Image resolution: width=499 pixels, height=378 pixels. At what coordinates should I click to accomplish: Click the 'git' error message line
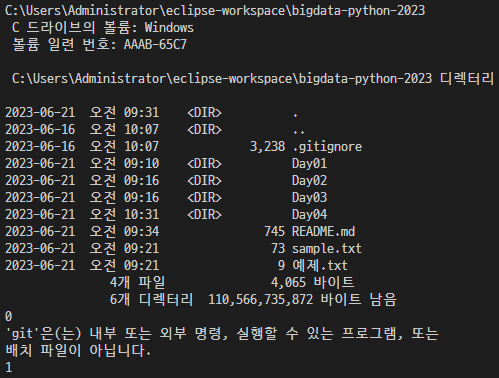(222, 334)
